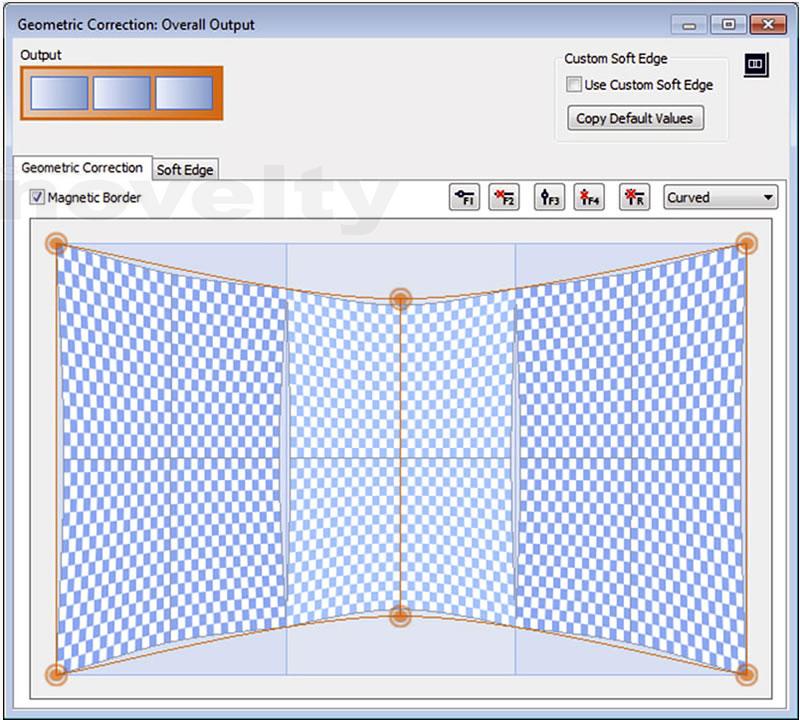Click the F2 toolbar icon with red X
Viewport: 800px width, 720px height.
(x=503, y=197)
